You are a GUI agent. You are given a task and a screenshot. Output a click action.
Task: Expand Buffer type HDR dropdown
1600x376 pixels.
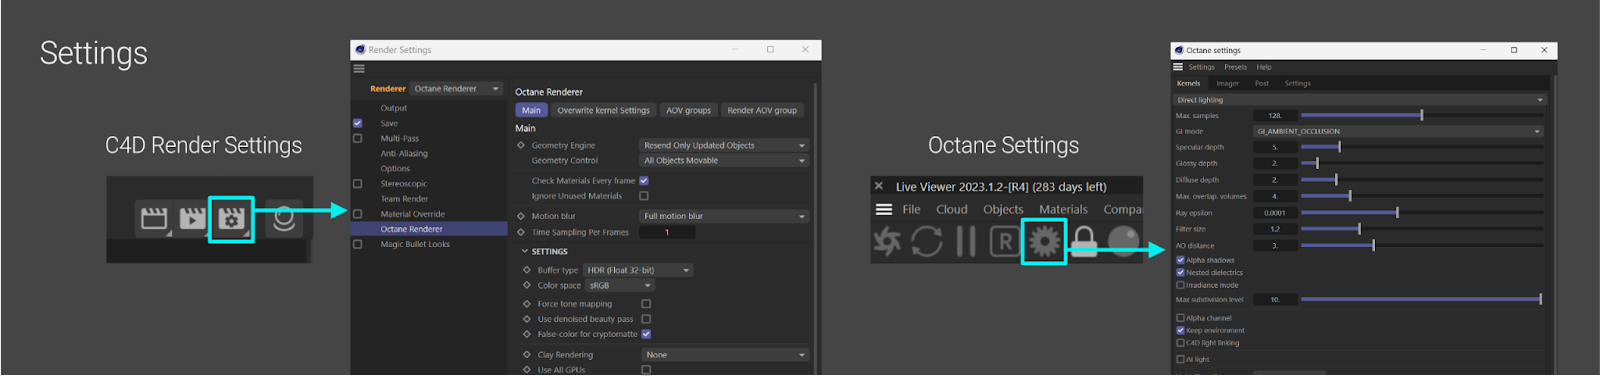(x=638, y=270)
